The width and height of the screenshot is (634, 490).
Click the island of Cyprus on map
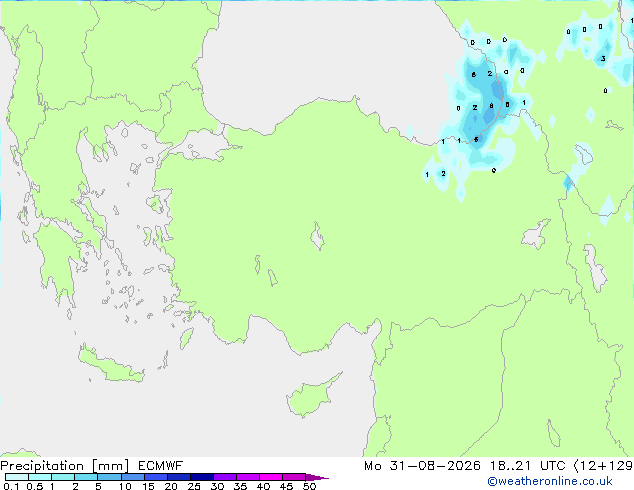[x=309, y=396]
